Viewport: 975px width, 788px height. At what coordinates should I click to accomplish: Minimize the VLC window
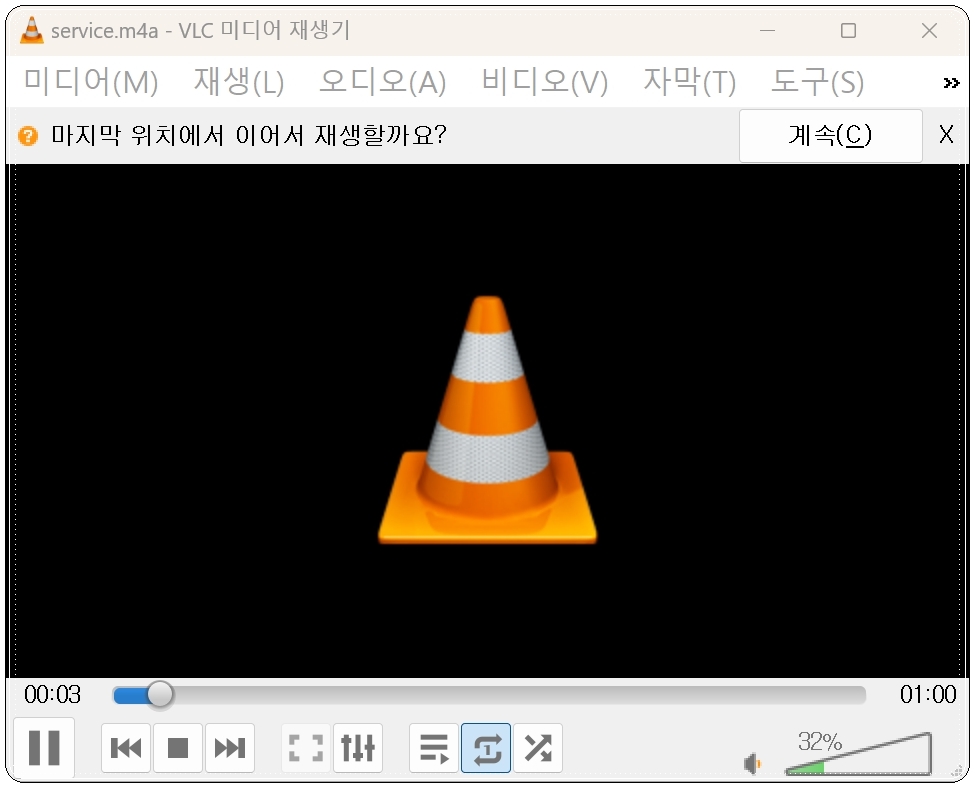click(x=767, y=30)
